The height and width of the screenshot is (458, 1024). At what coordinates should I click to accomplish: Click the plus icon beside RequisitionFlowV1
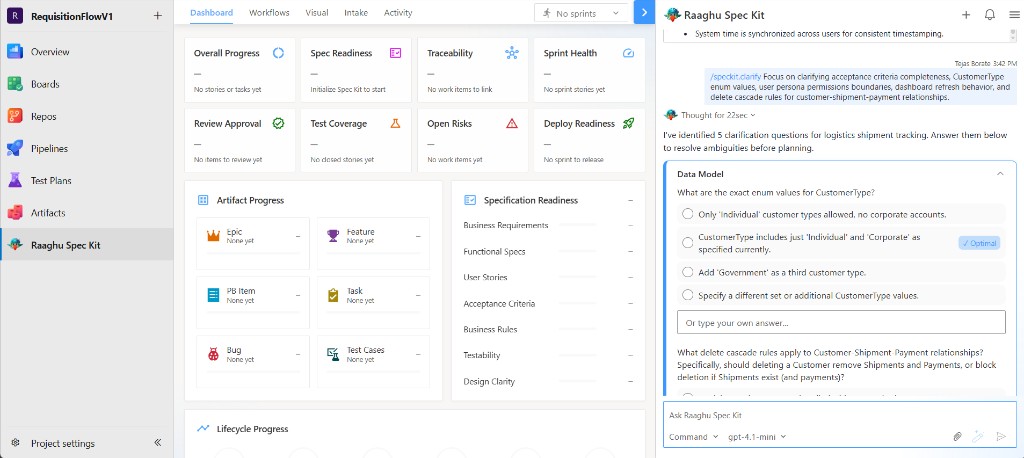[x=157, y=16]
